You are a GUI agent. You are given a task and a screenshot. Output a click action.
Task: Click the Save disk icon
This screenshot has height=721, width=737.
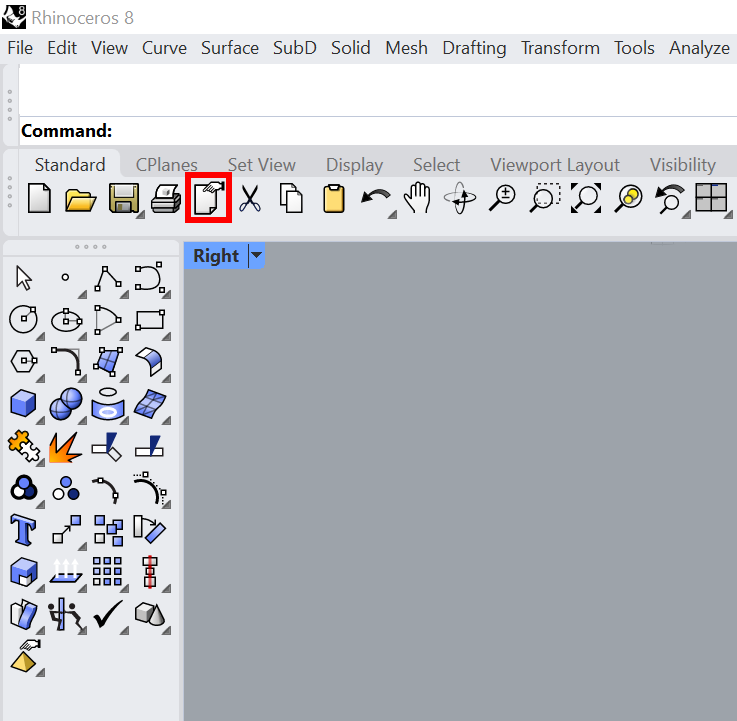pos(123,198)
